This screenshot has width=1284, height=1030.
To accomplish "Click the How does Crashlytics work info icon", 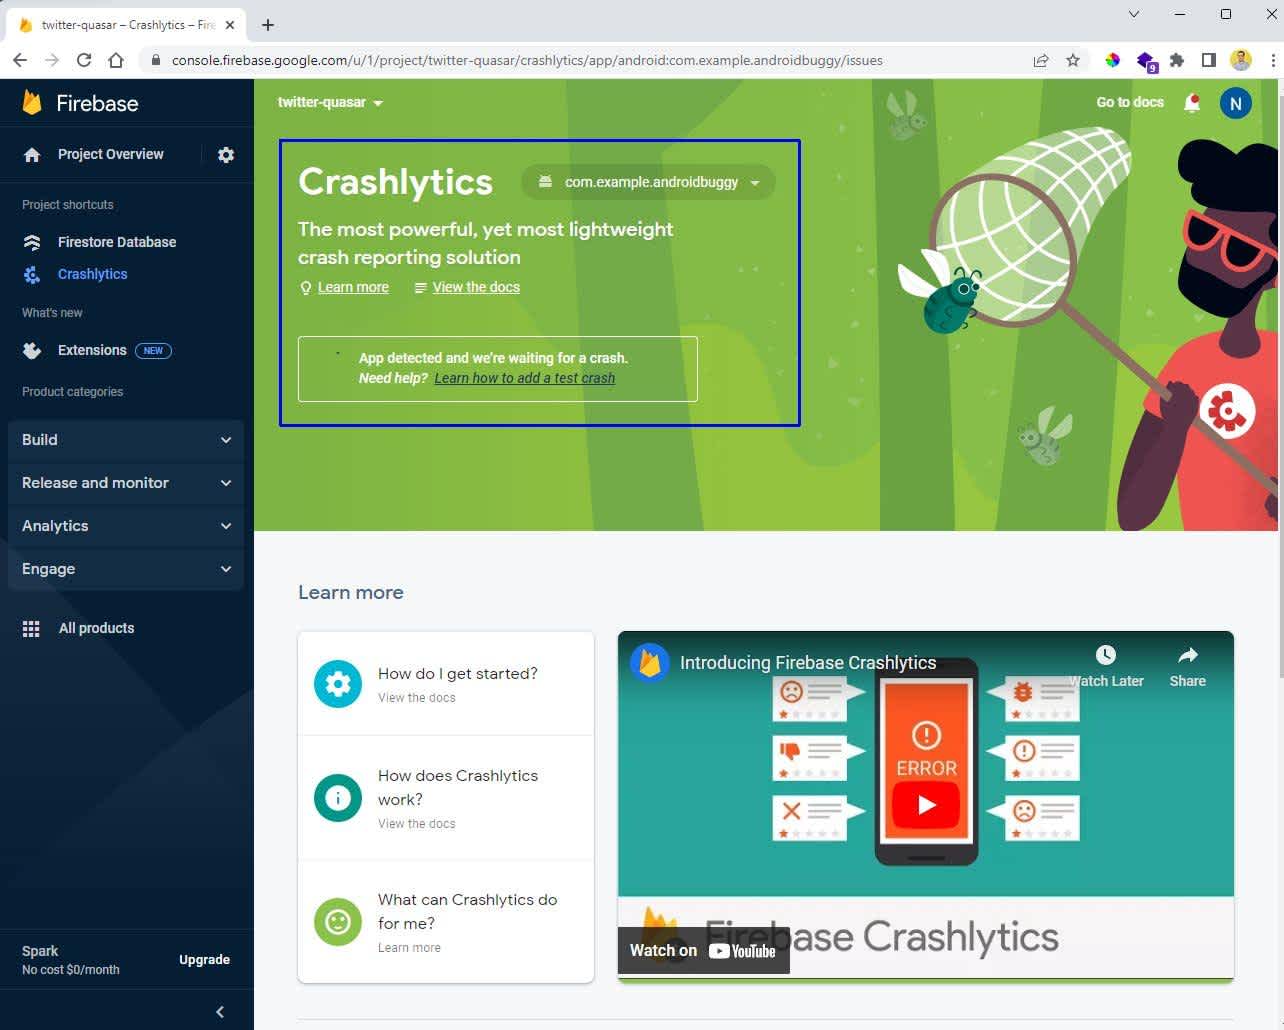I will (338, 798).
